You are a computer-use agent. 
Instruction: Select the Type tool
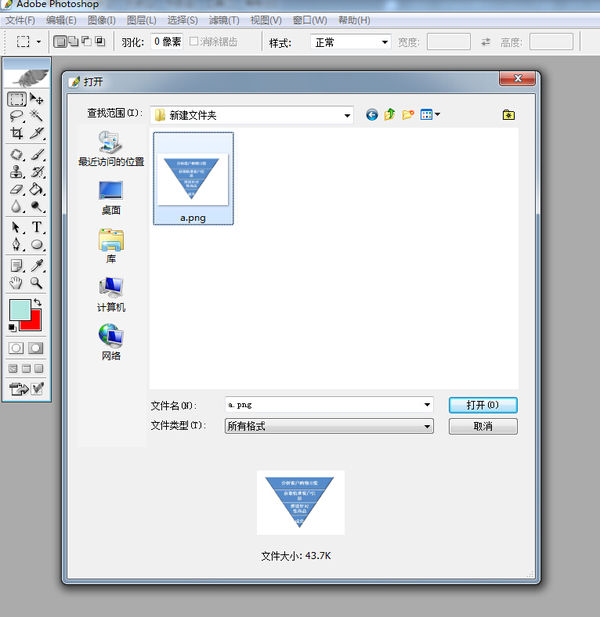[37, 227]
